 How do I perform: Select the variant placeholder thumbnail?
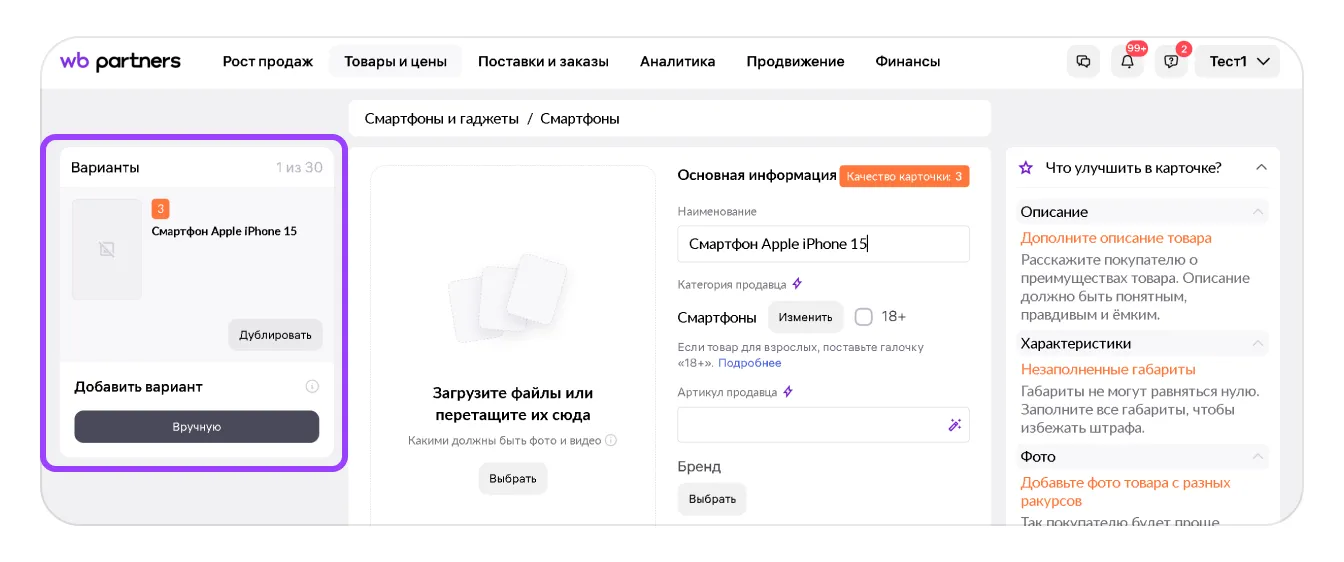[107, 249]
